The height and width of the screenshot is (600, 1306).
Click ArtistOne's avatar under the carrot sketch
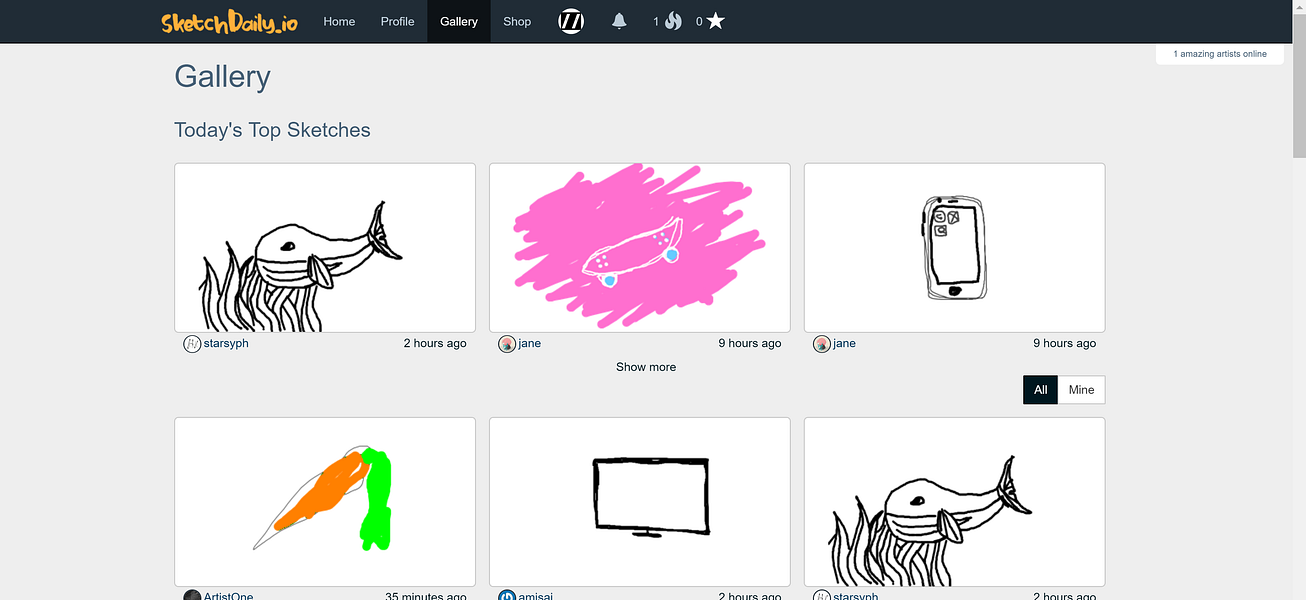click(x=191, y=595)
